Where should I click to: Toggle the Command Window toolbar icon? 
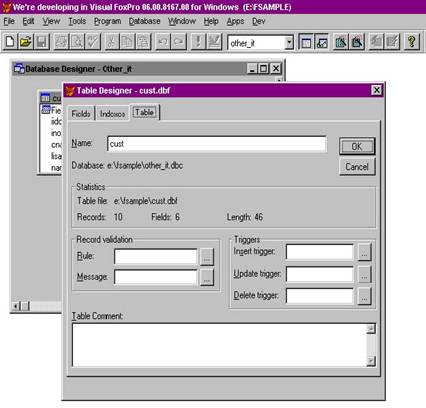click(306, 42)
